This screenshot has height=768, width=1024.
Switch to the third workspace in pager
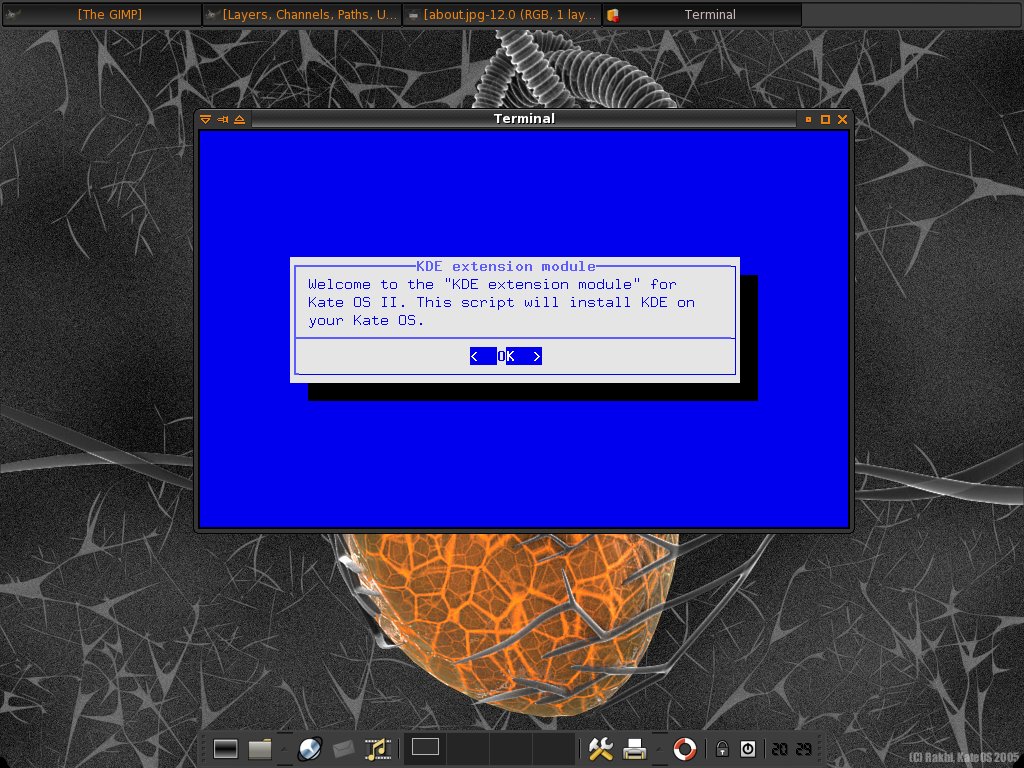511,748
